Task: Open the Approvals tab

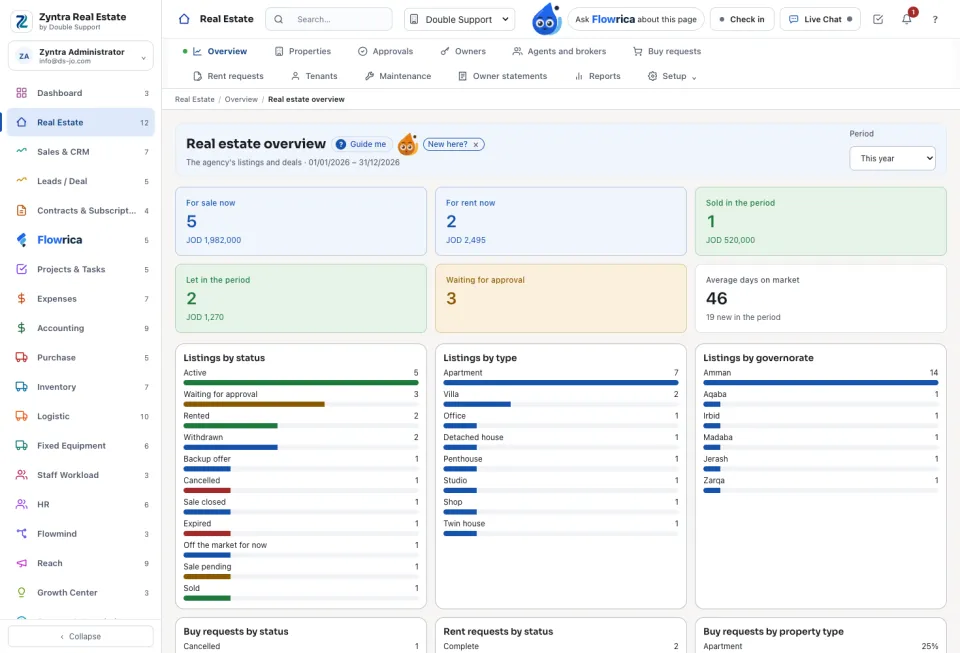Action: coord(385,51)
